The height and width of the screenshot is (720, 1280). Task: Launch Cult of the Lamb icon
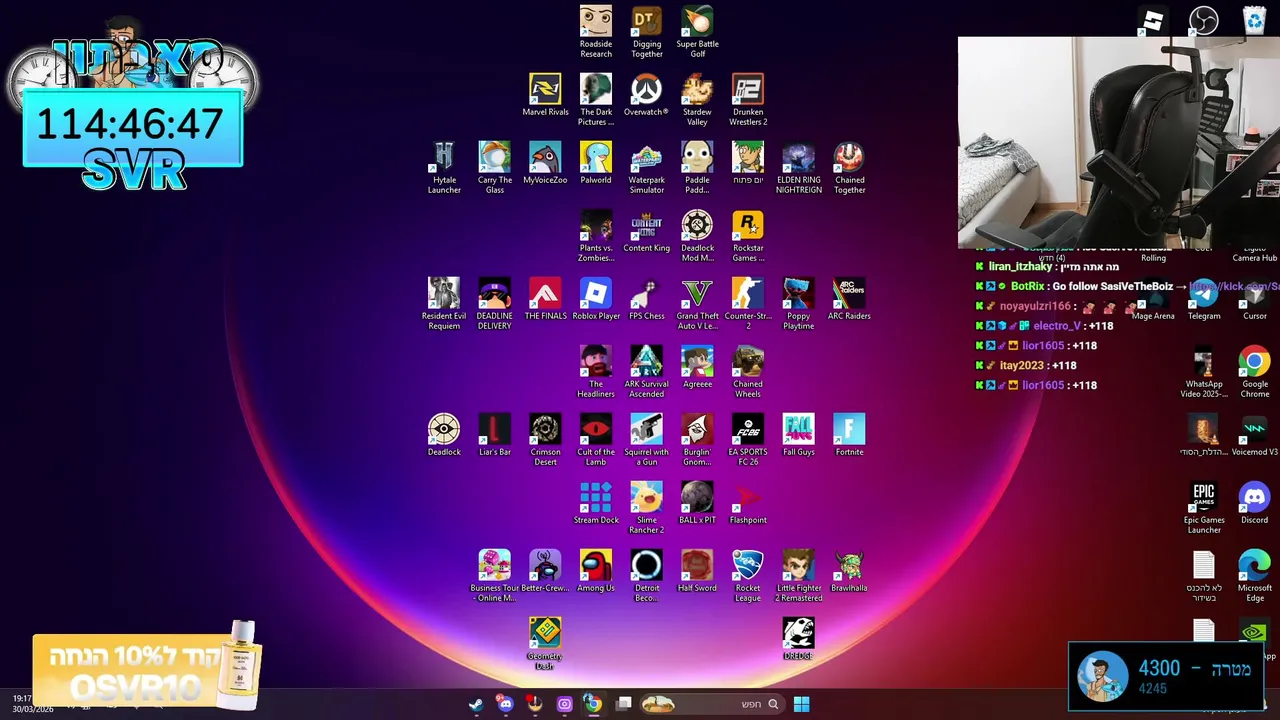point(596,439)
